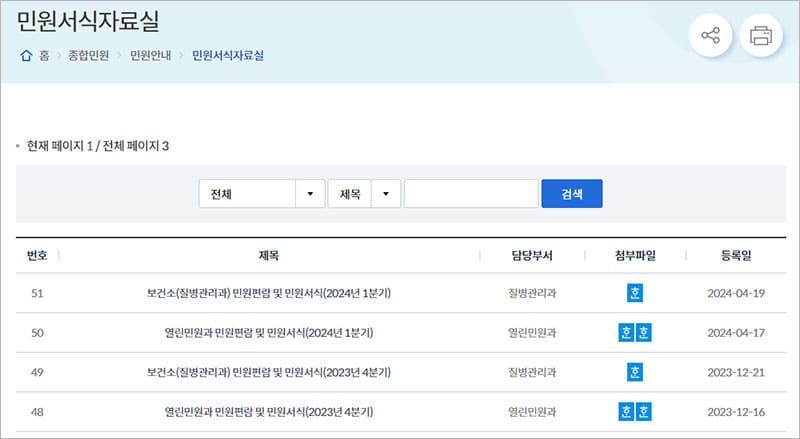Viewport: 800px width, 439px height.
Task: Download first HWP attachment for post 48
Action: [x=625, y=411]
